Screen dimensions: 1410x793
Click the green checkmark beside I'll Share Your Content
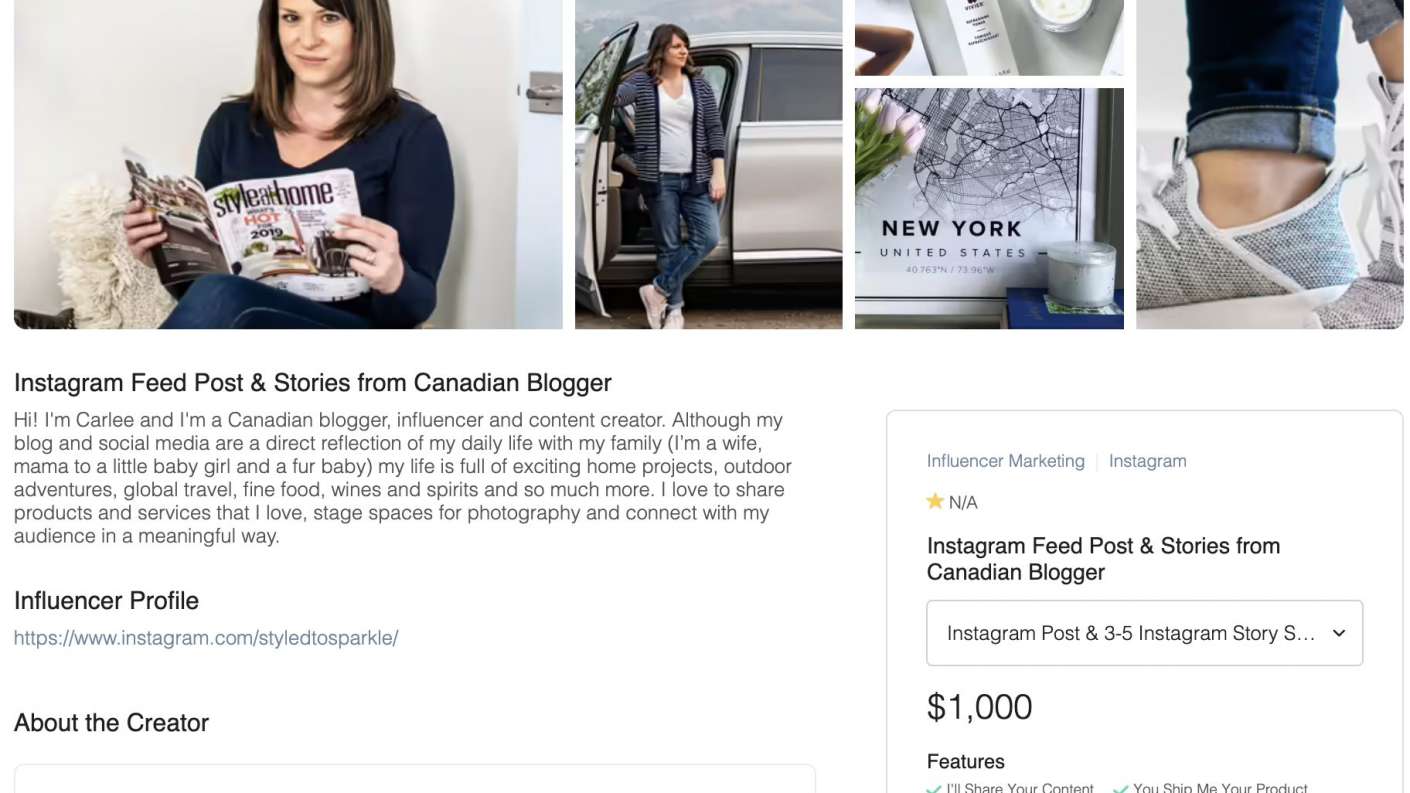934,788
